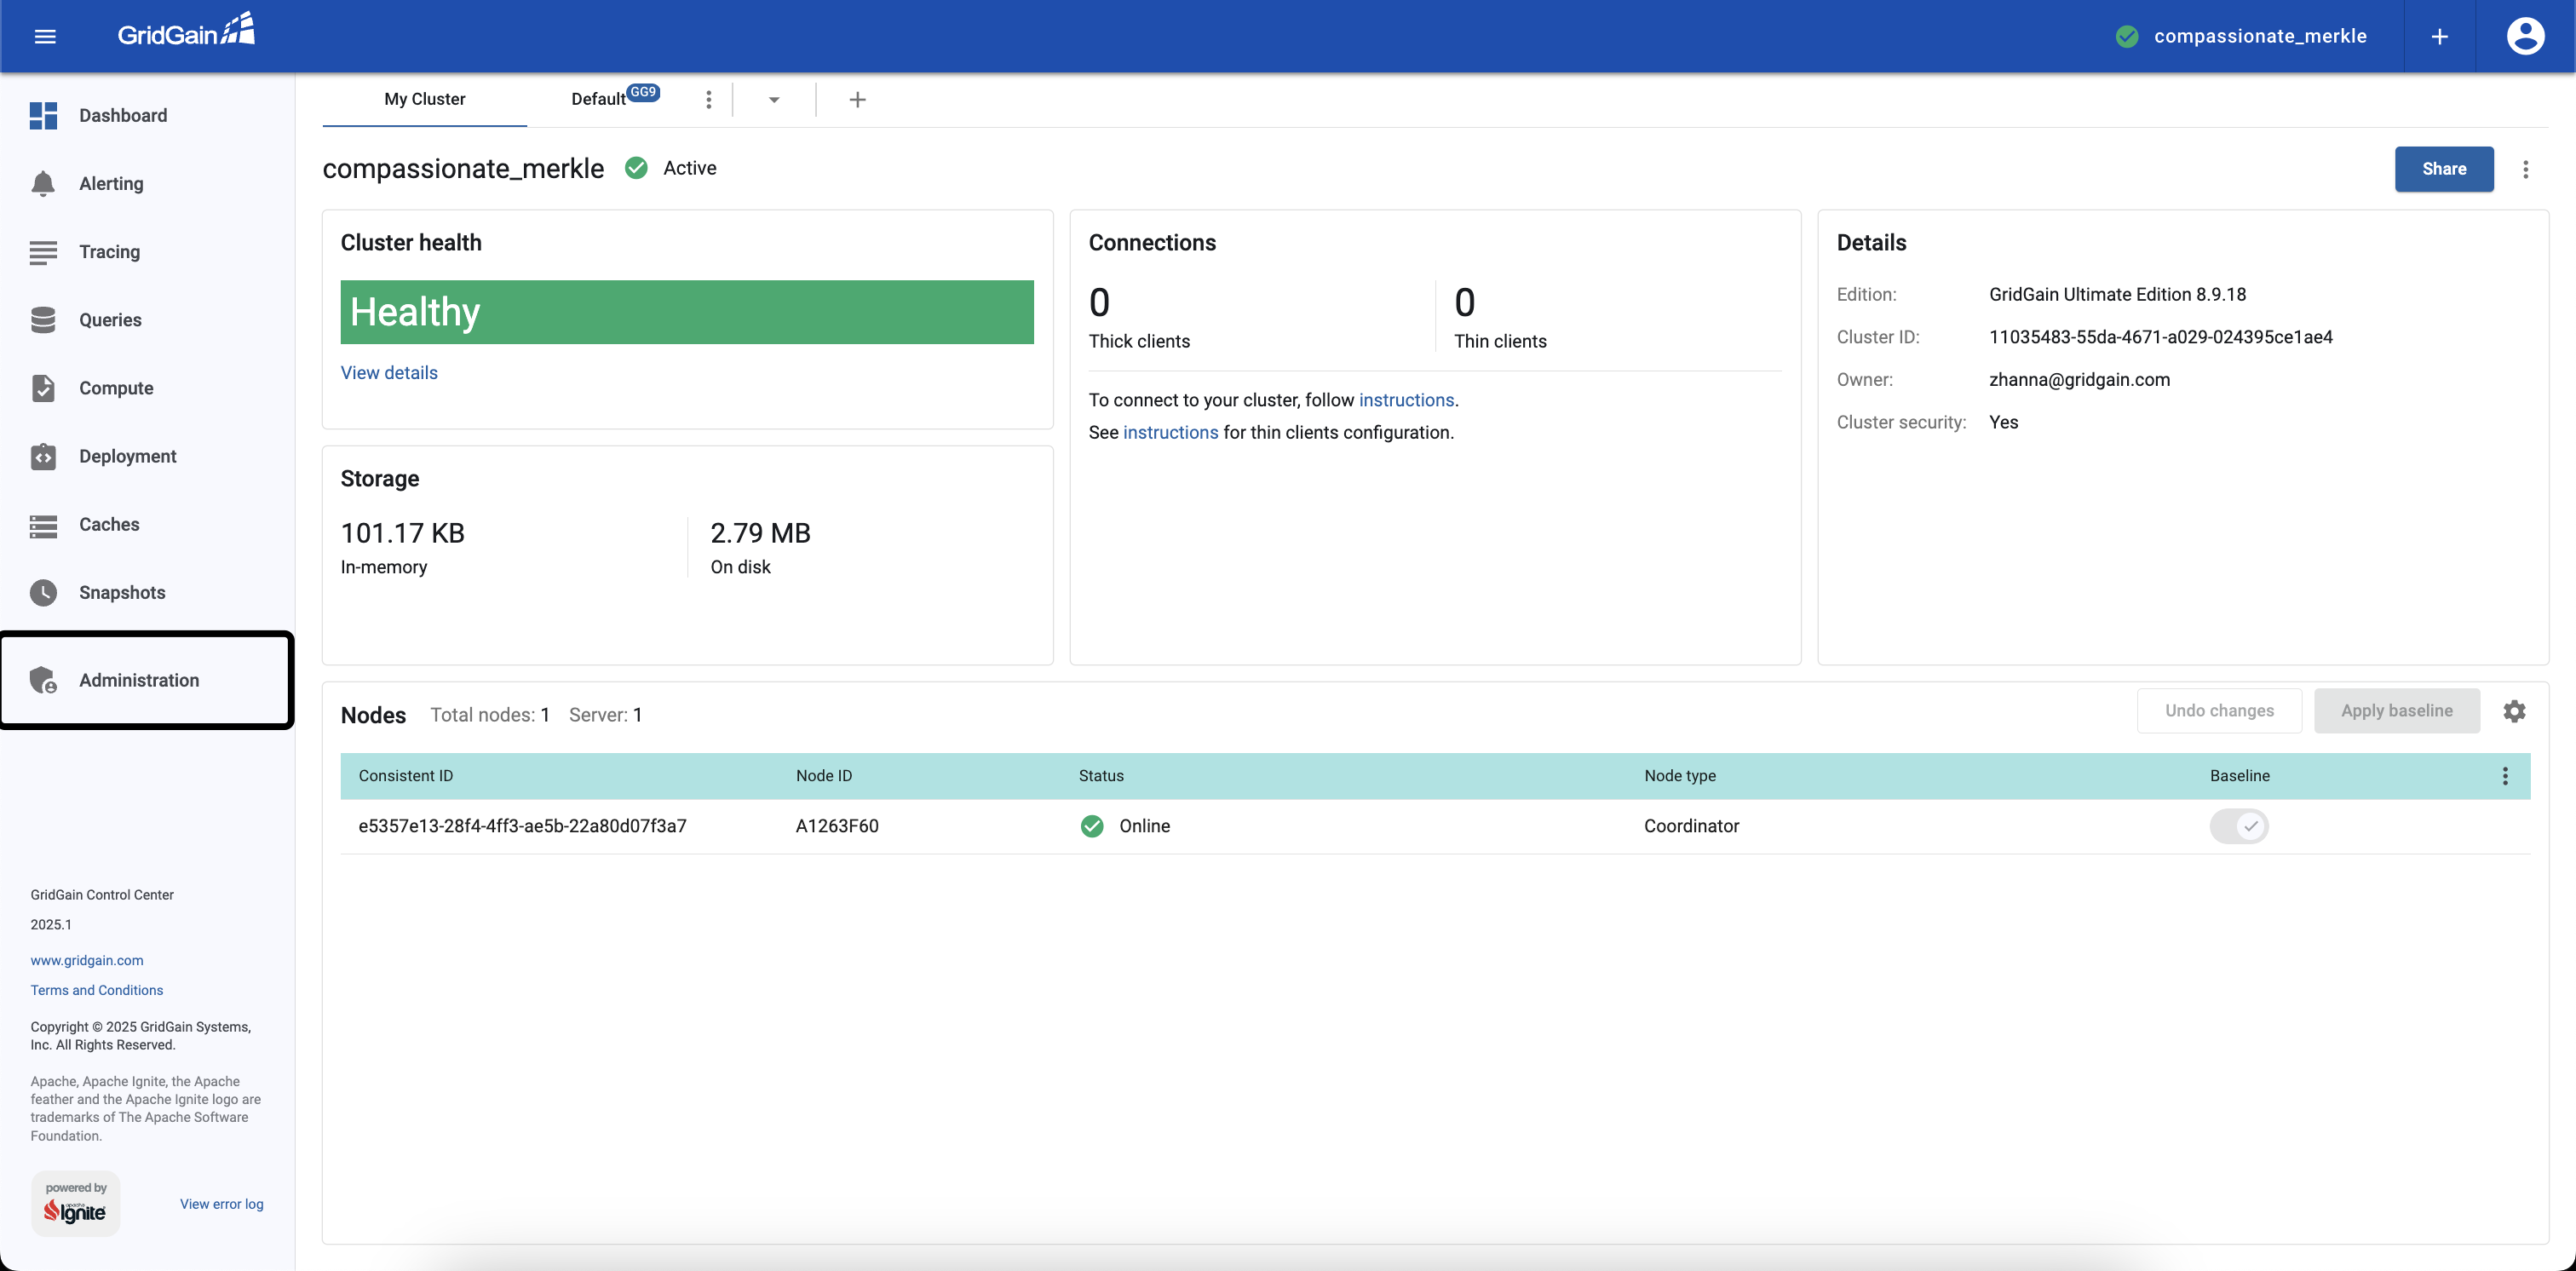This screenshot has height=1271, width=2576.
Task: Click the owner email zhanna@gridgain.com
Action: 2079,380
